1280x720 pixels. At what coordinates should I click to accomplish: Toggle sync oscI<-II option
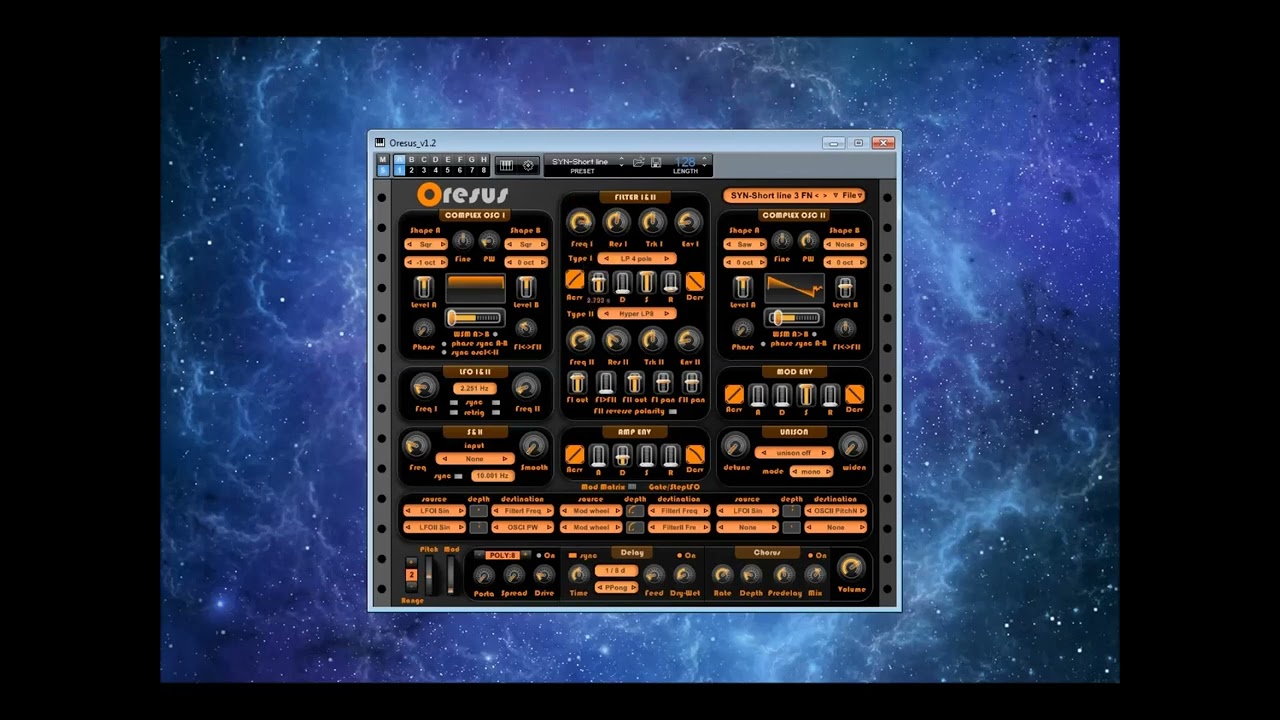pyautogui.click(x=445, y=353)
